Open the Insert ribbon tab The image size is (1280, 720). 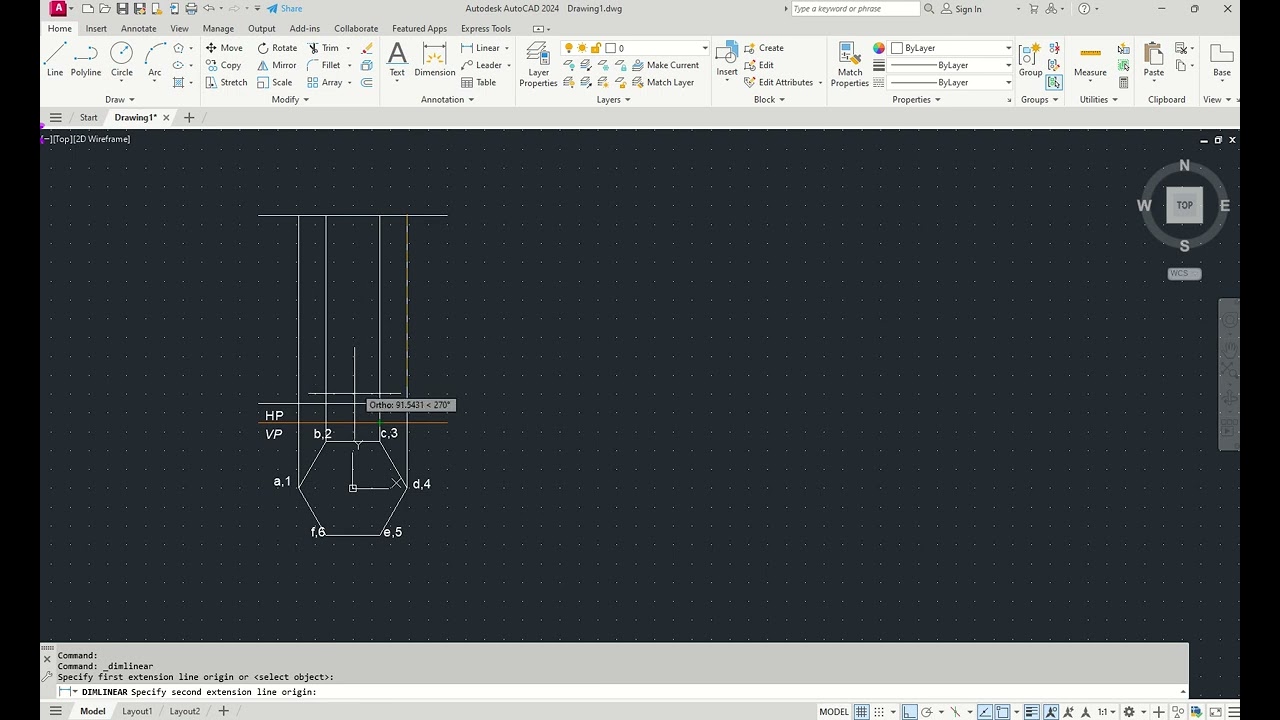(x=96, y=28)
